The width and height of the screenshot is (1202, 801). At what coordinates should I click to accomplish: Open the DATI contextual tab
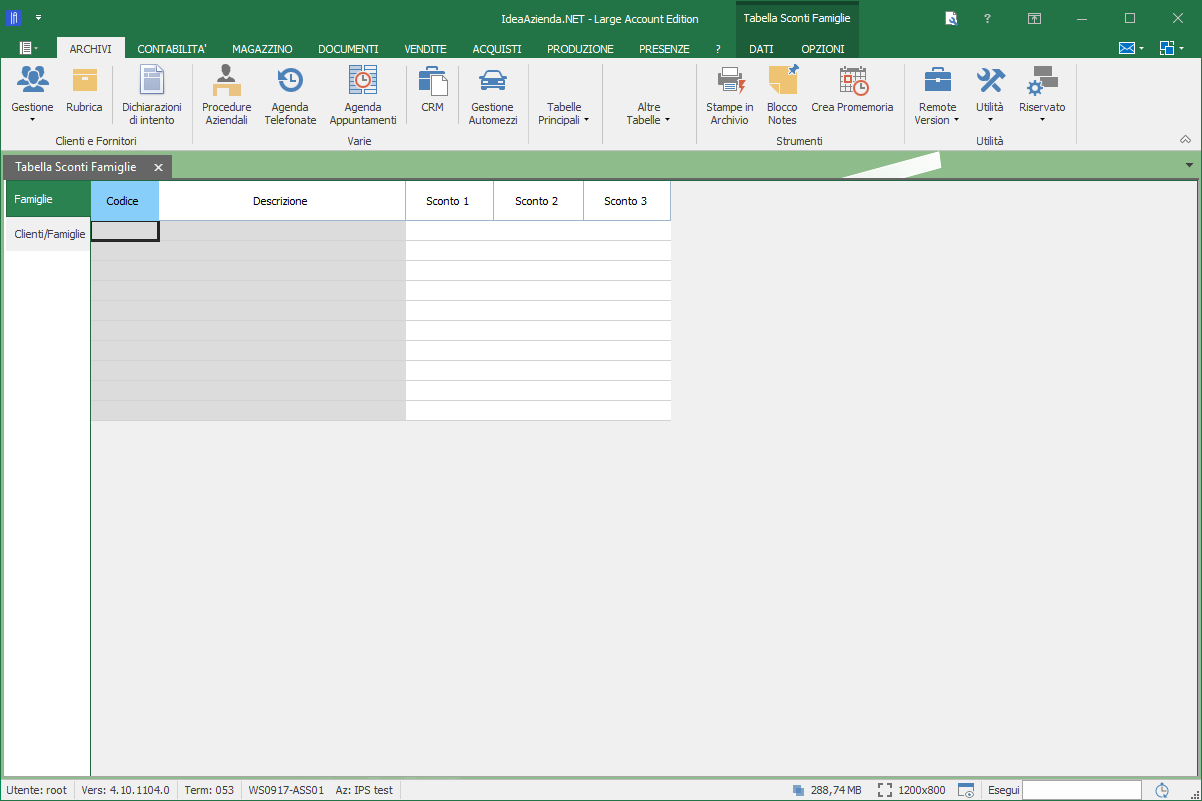761,48
